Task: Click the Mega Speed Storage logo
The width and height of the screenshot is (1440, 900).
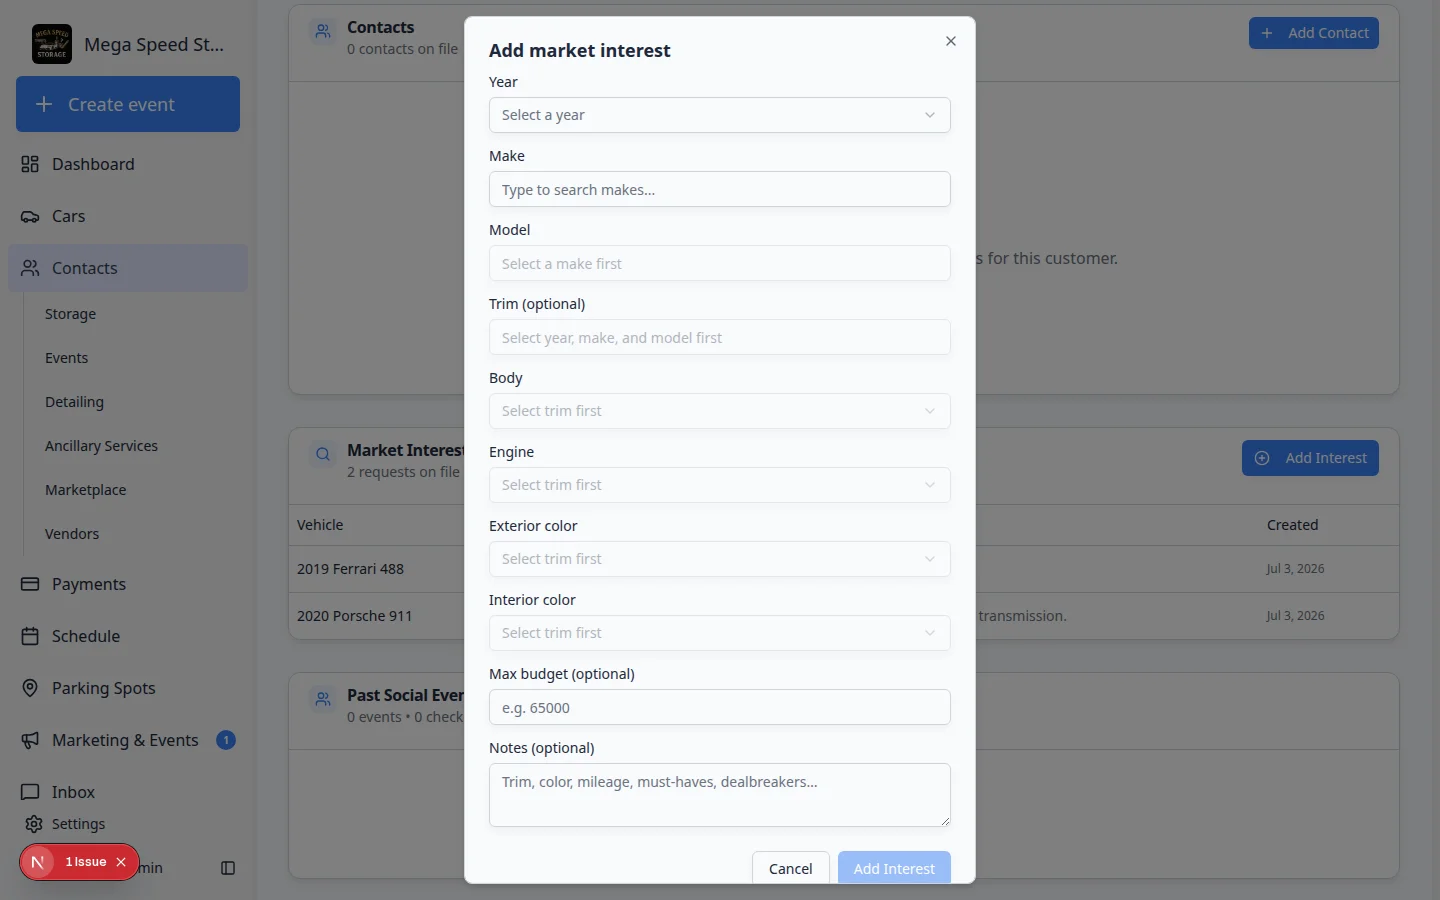Action: 52,44
